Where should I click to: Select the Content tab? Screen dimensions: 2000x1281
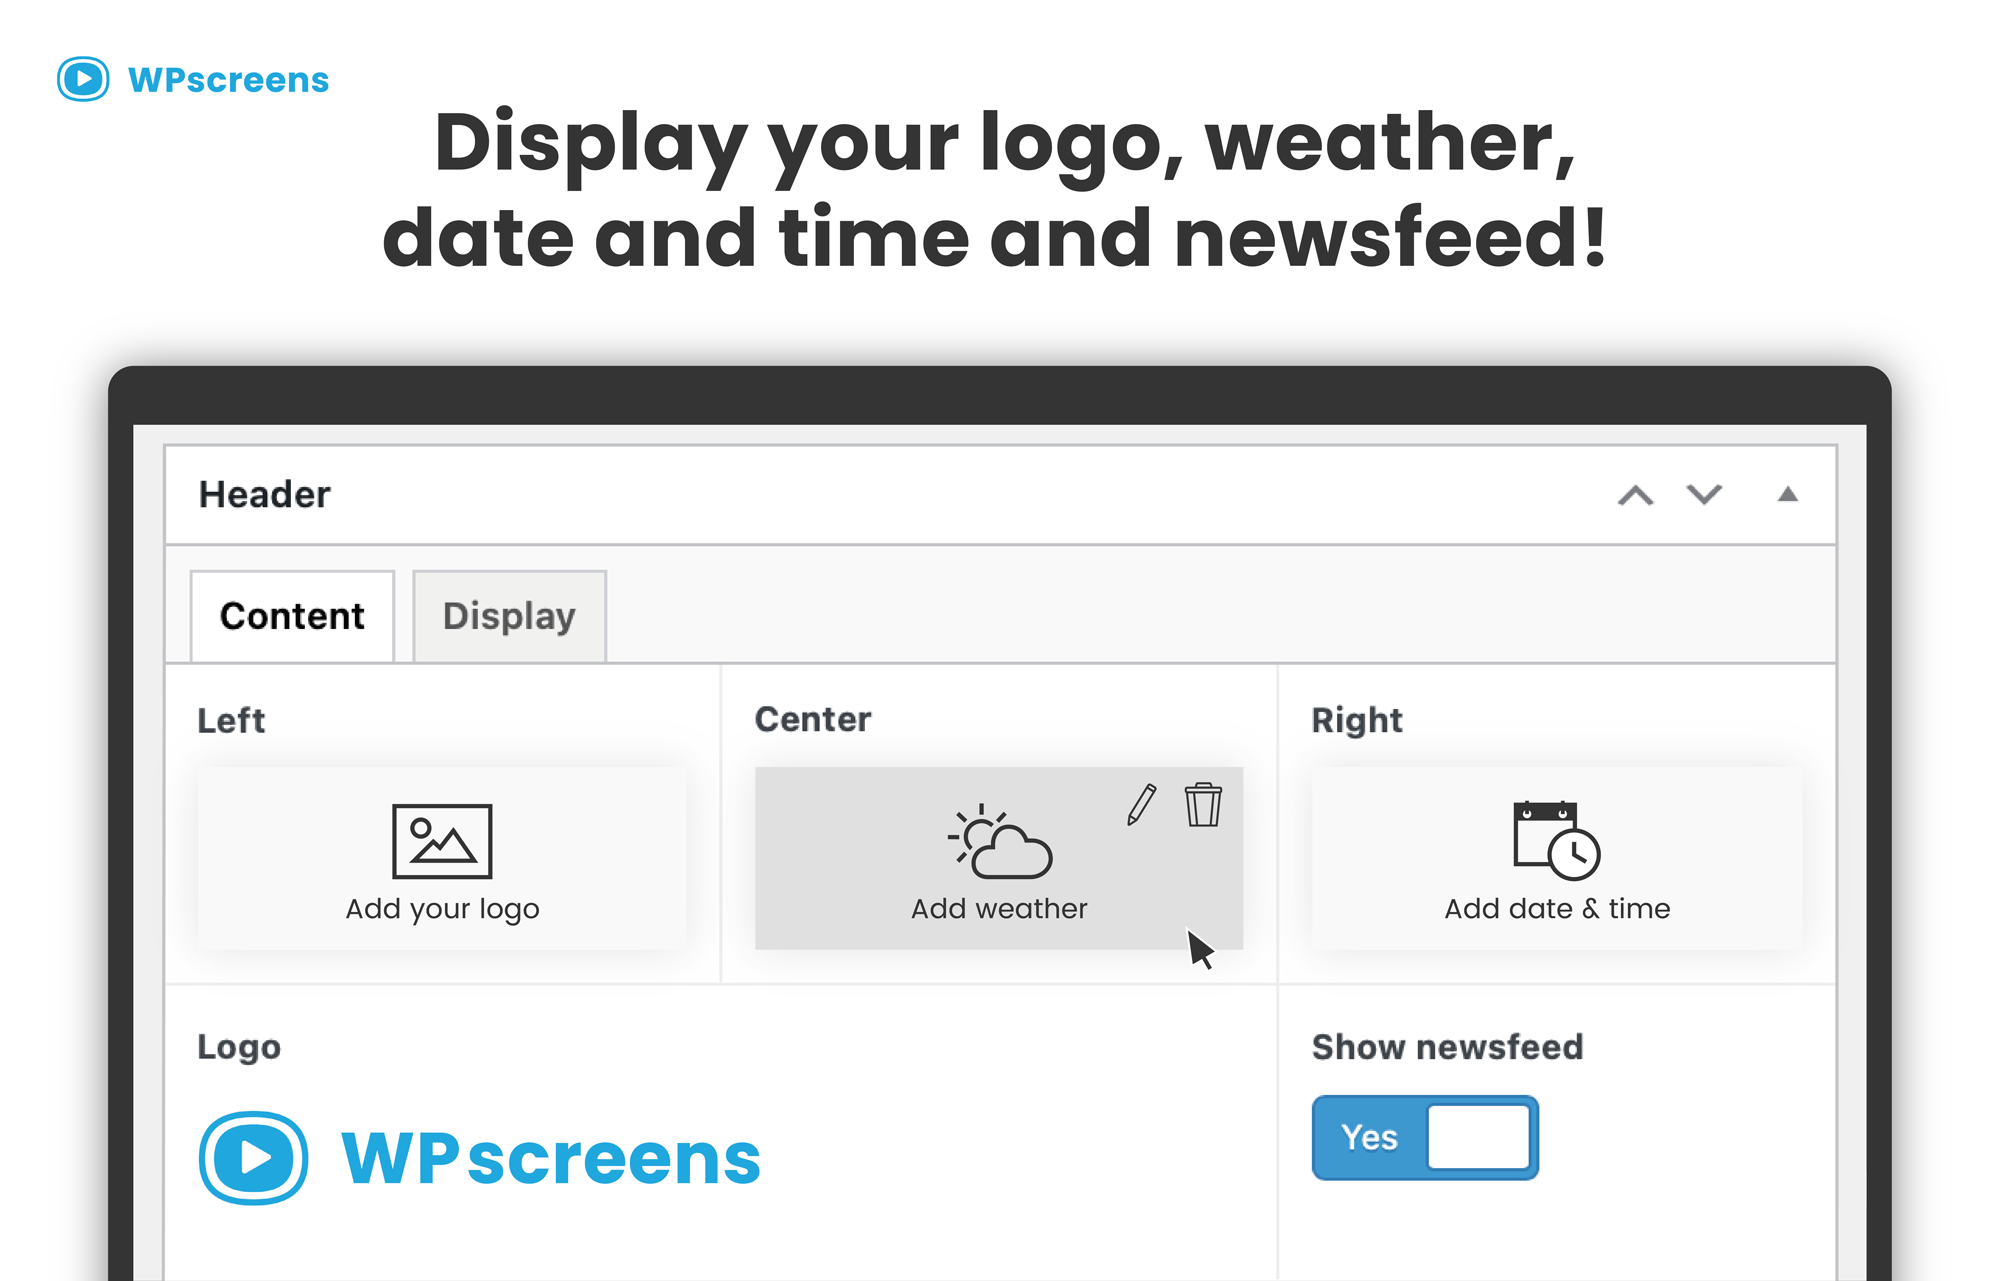(292, 616)
